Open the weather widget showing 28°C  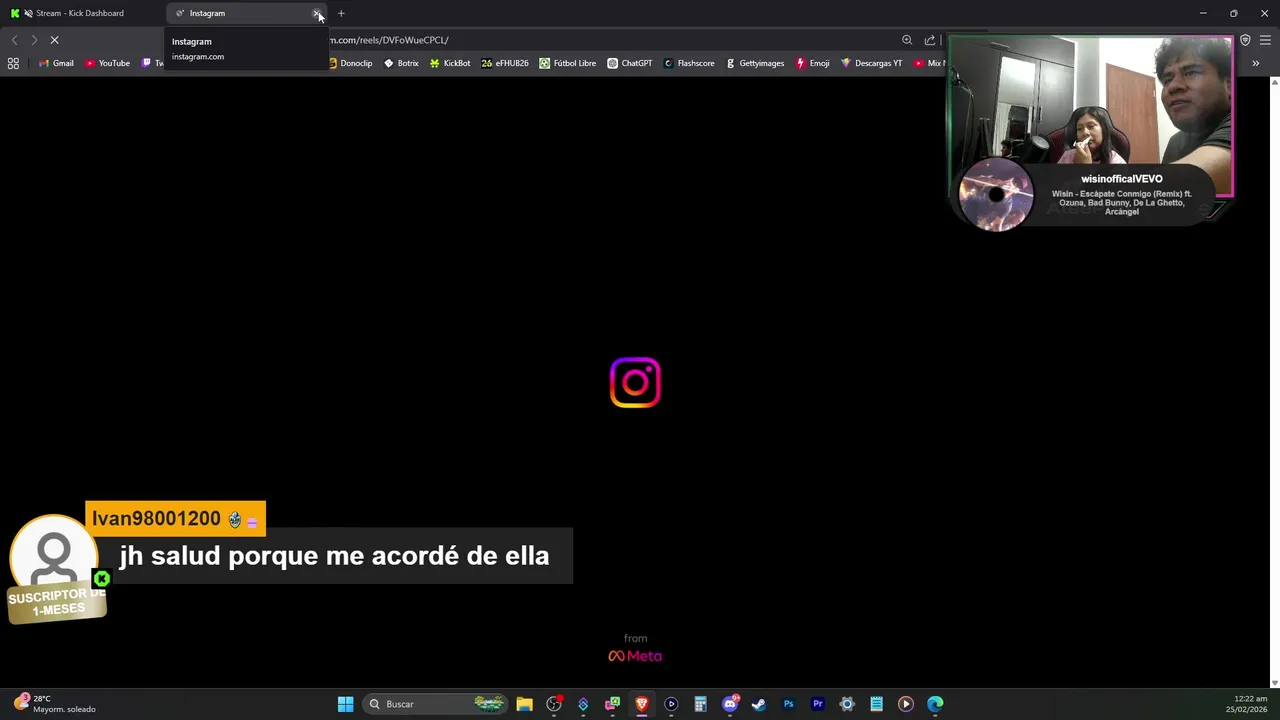point(55,704)
